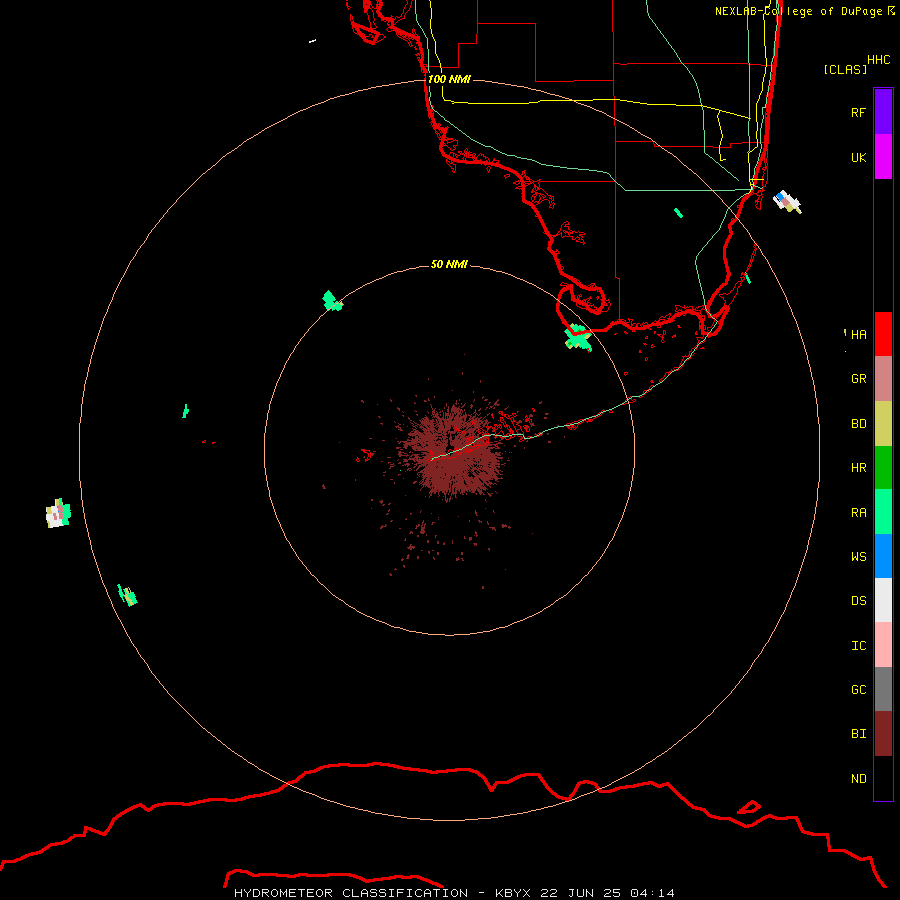The image size is (900, 900).
Task: Click the HA red legend swatch
Action: 883,334
